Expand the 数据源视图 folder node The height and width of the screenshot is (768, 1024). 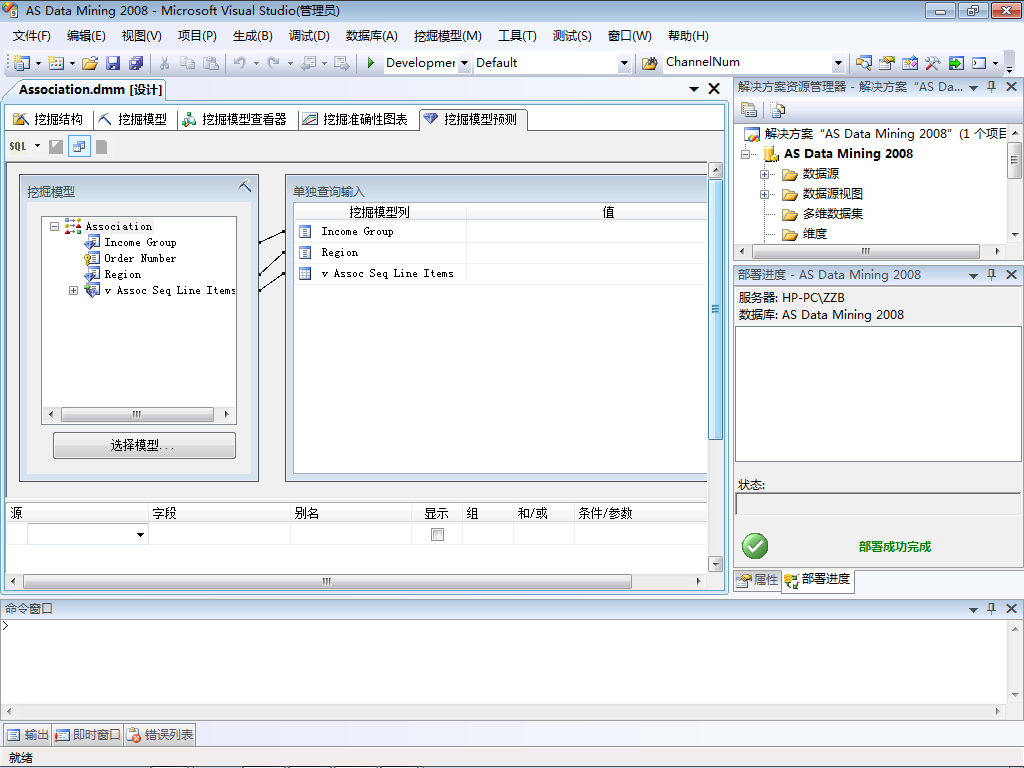(764, 194)
